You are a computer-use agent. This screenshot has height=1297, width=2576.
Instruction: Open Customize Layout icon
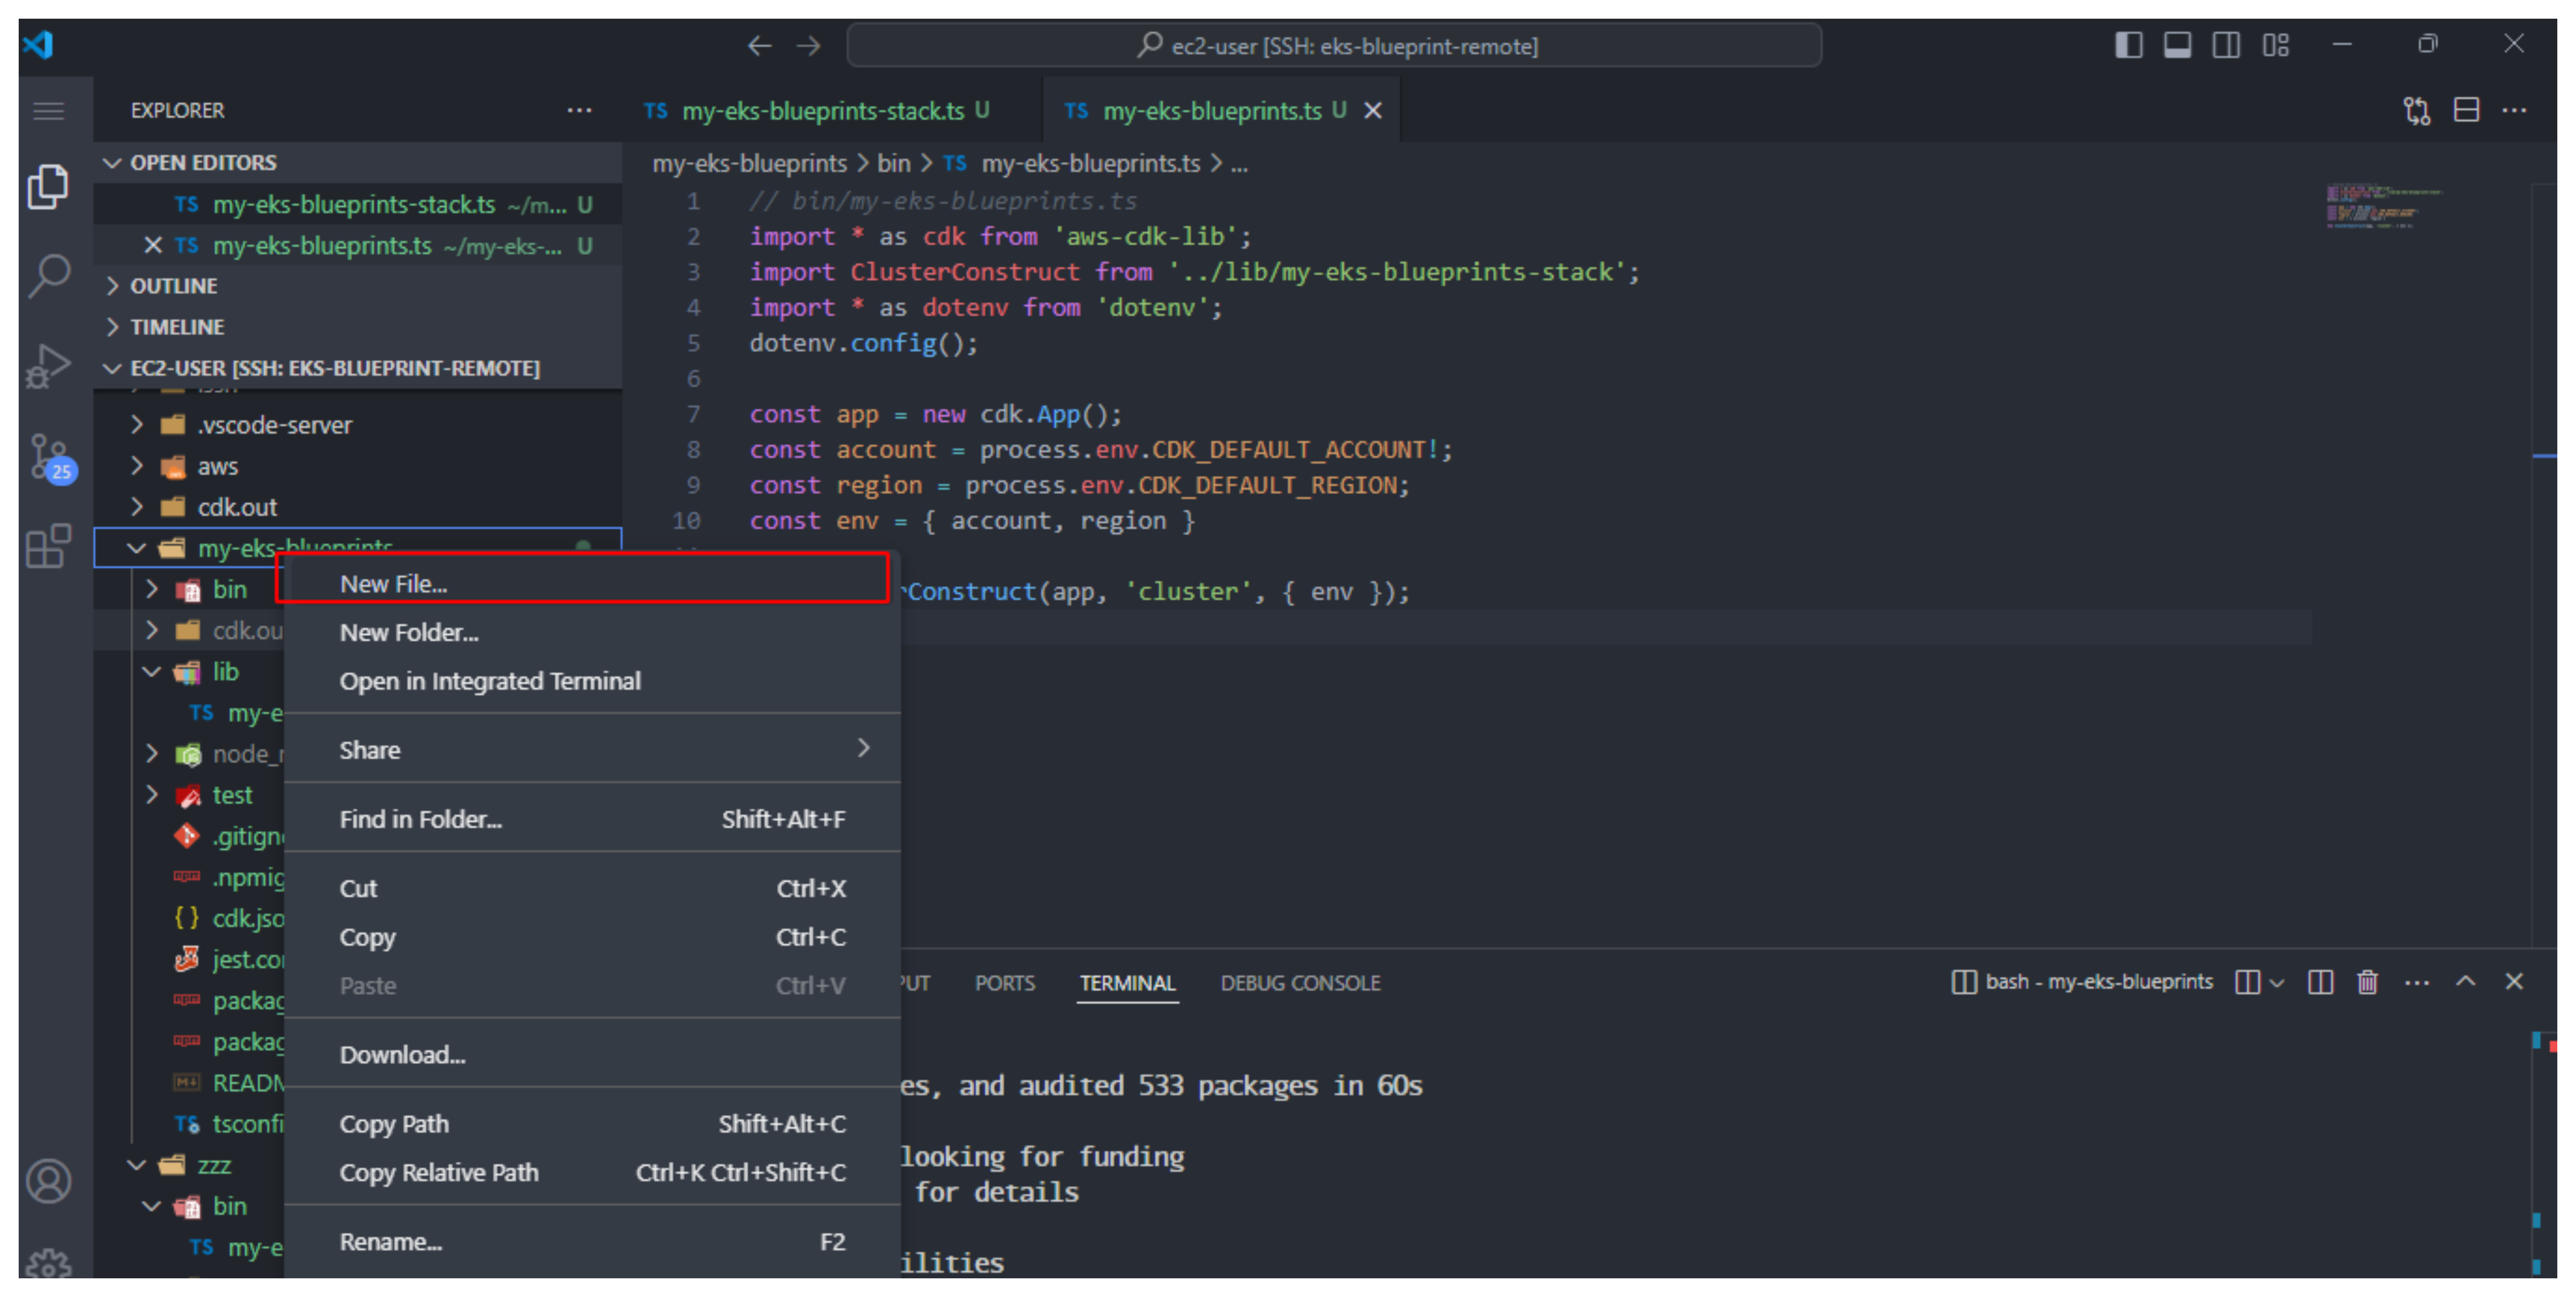click(x=2275, y=45)
